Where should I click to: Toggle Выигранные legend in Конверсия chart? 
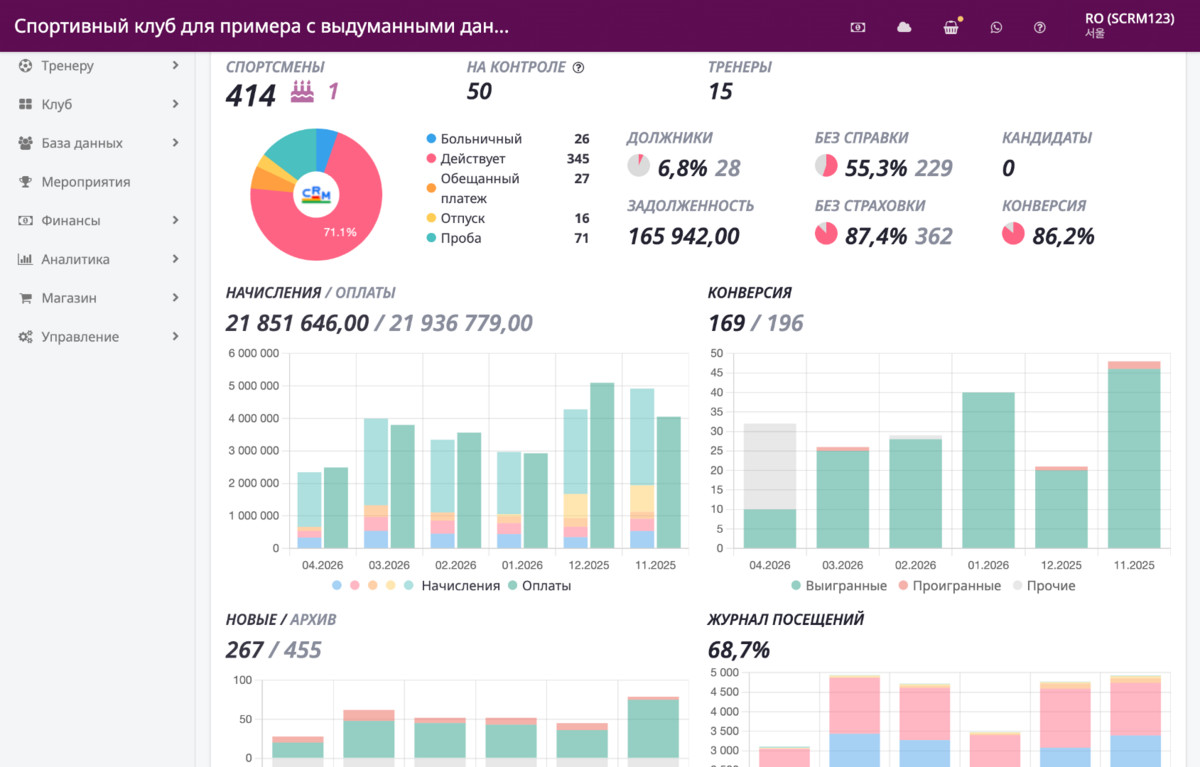(839, 586)
